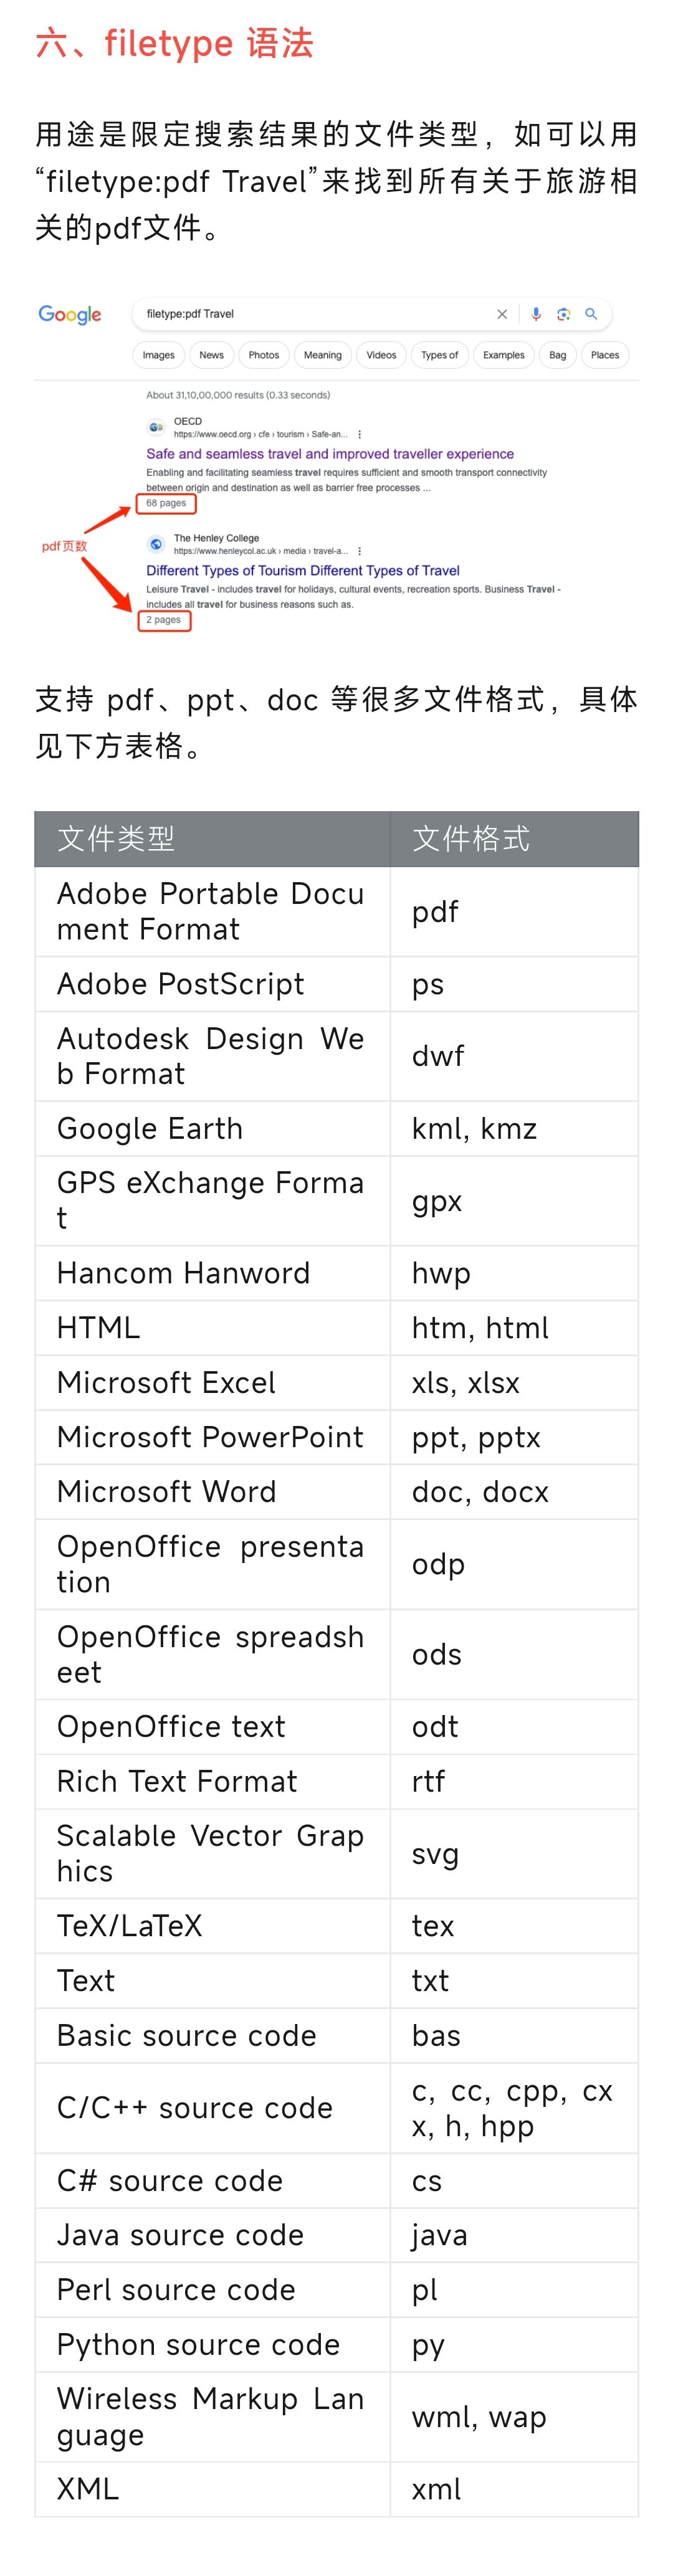This screenshot has width=673, height=2576.
Task: Open Google Lens image search icon
Action: 563,314
